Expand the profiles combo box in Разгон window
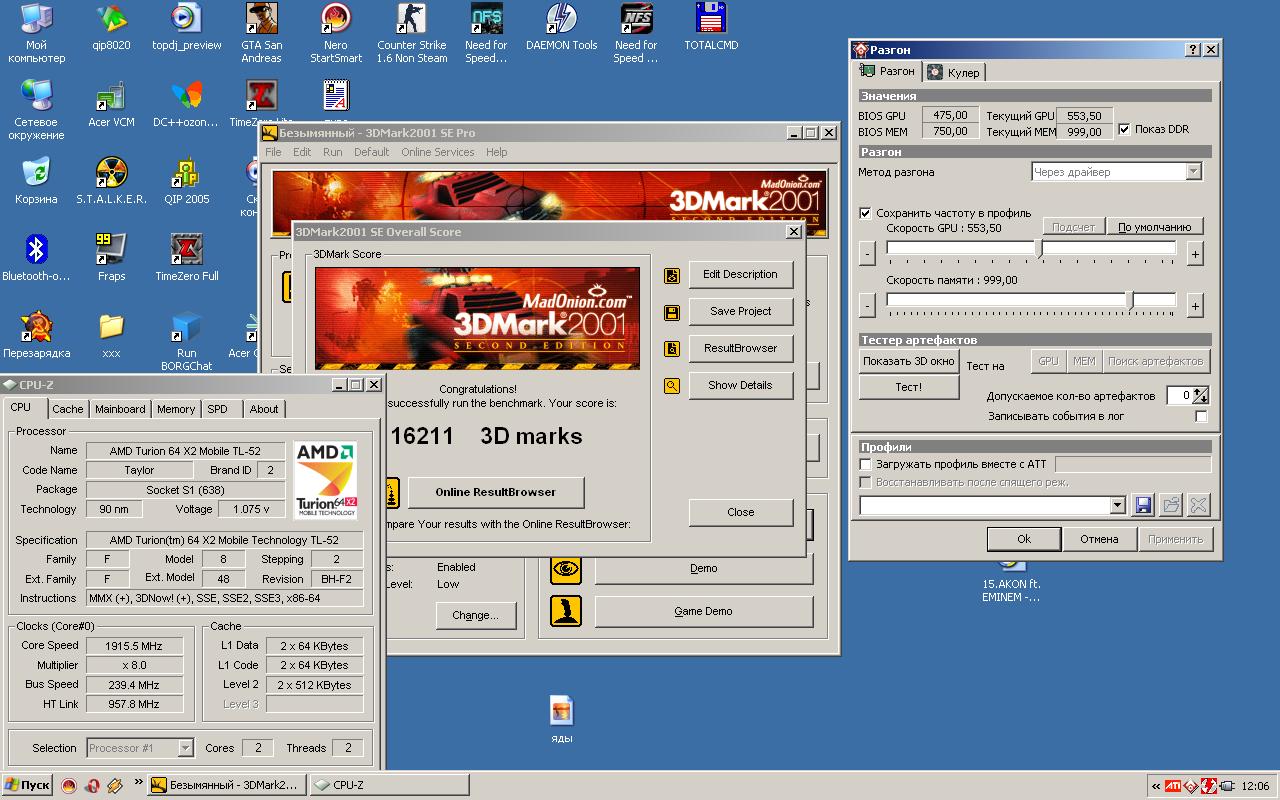1280x800 pixels. [x=1118, y=506]
